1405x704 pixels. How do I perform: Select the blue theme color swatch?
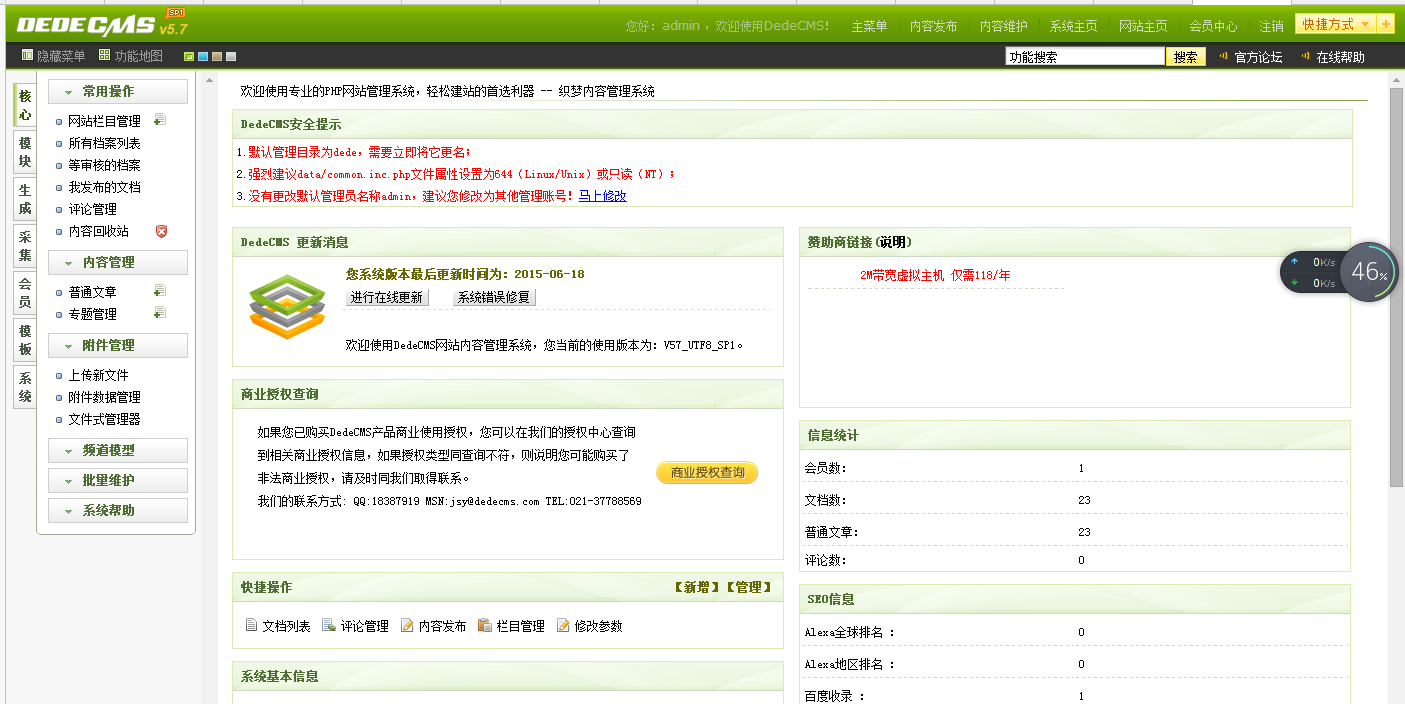click(203, 56)
